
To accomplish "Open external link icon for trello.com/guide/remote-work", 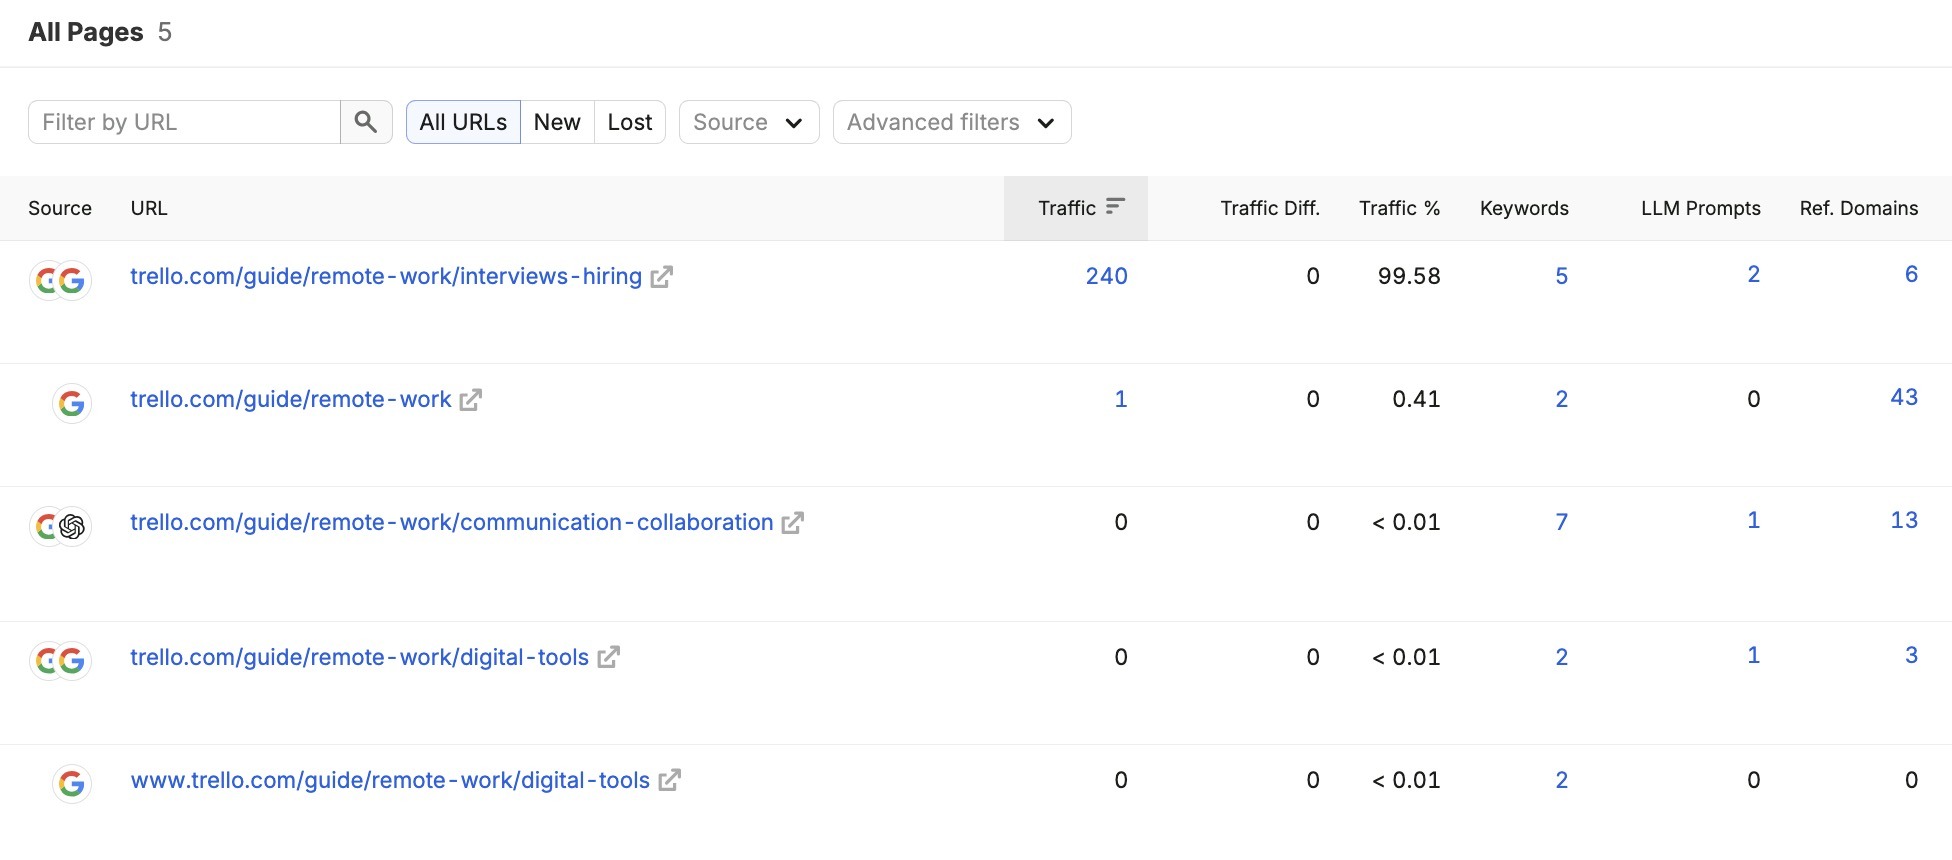I will coord(471,400).
